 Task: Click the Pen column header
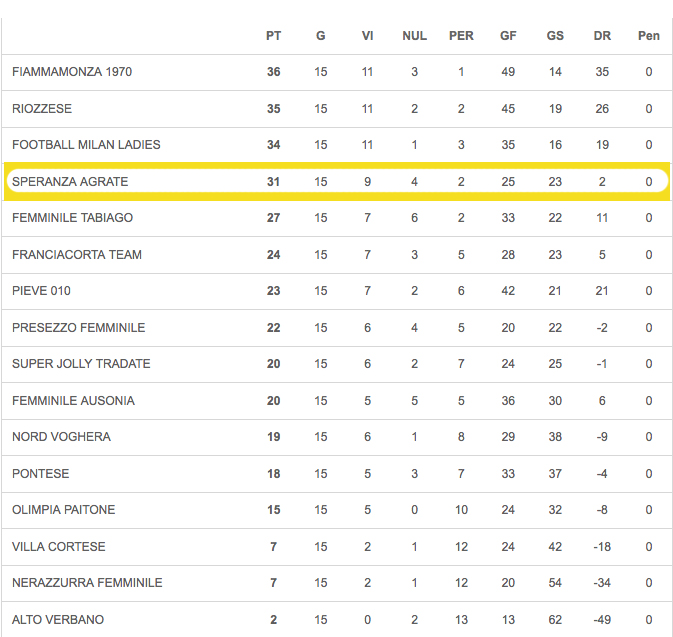tap(649, 36)
